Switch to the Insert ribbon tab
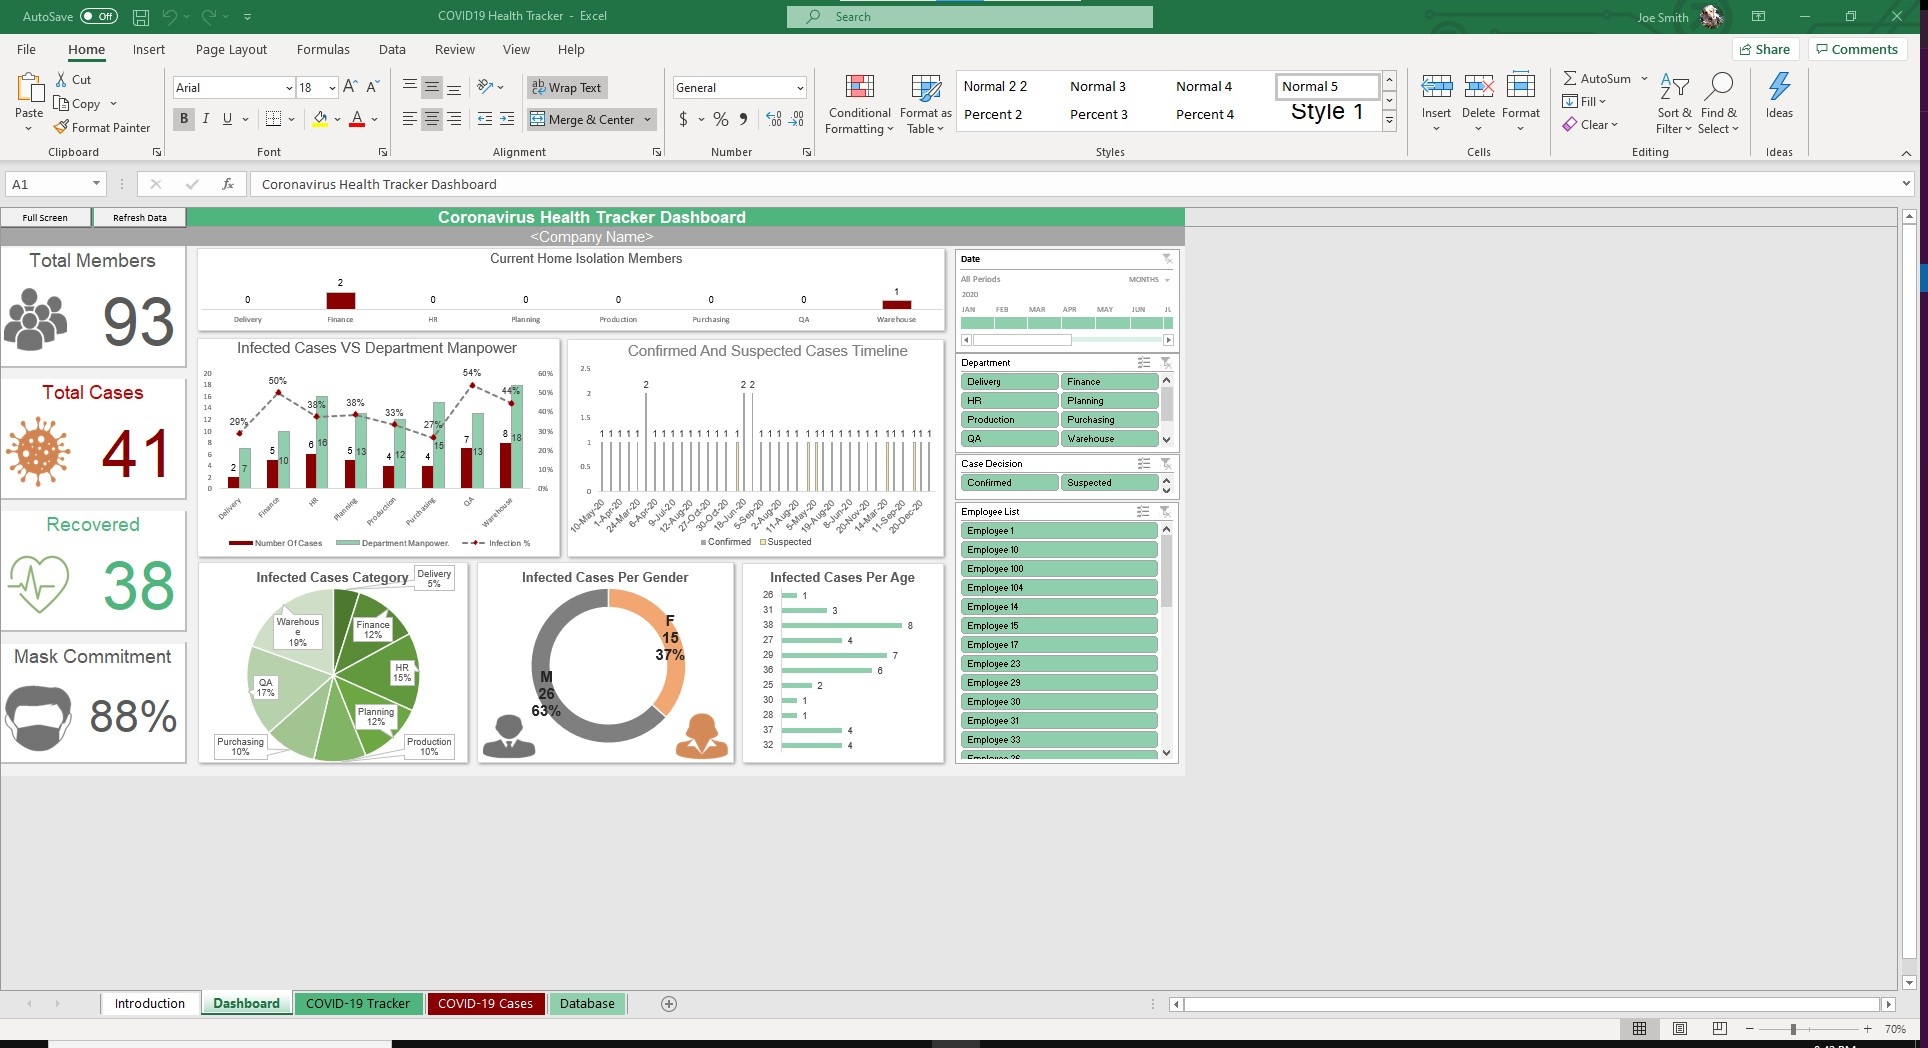This screenshot has width=1928, height=1048. point(149,49)
